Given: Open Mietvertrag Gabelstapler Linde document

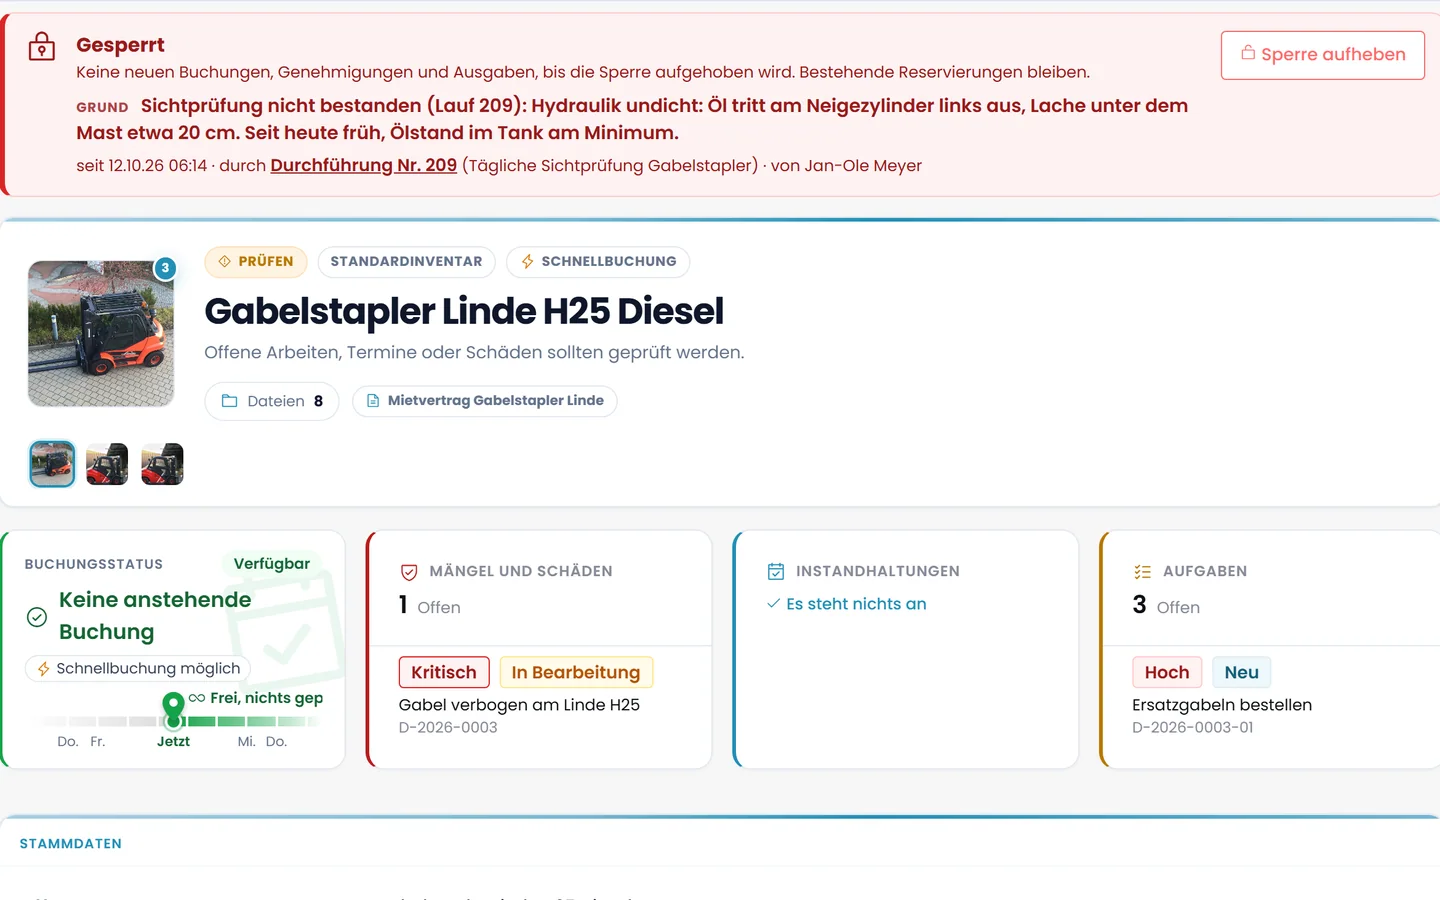Looking at the screenshot, I should [485, 401].
